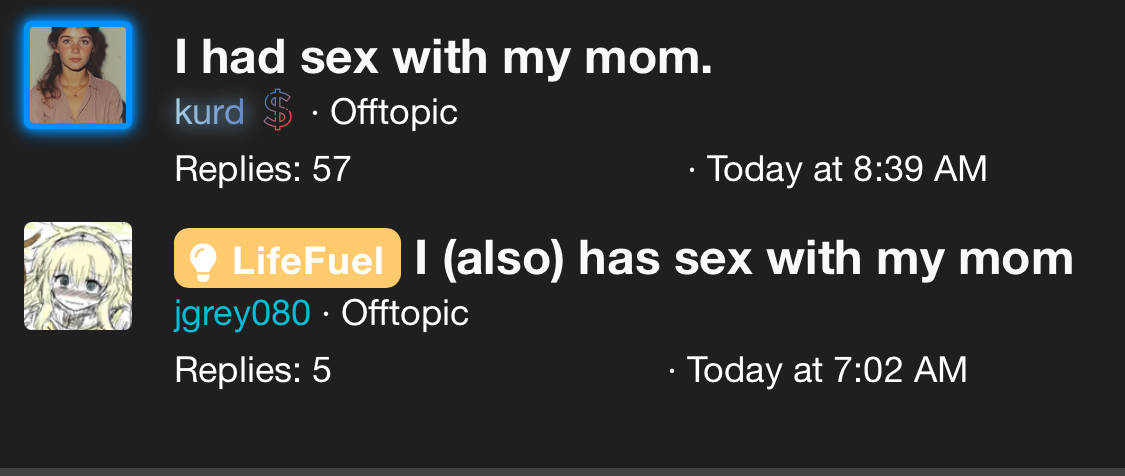
Task: Click the Replies: 5 count
Action: (x=253, y=370)
